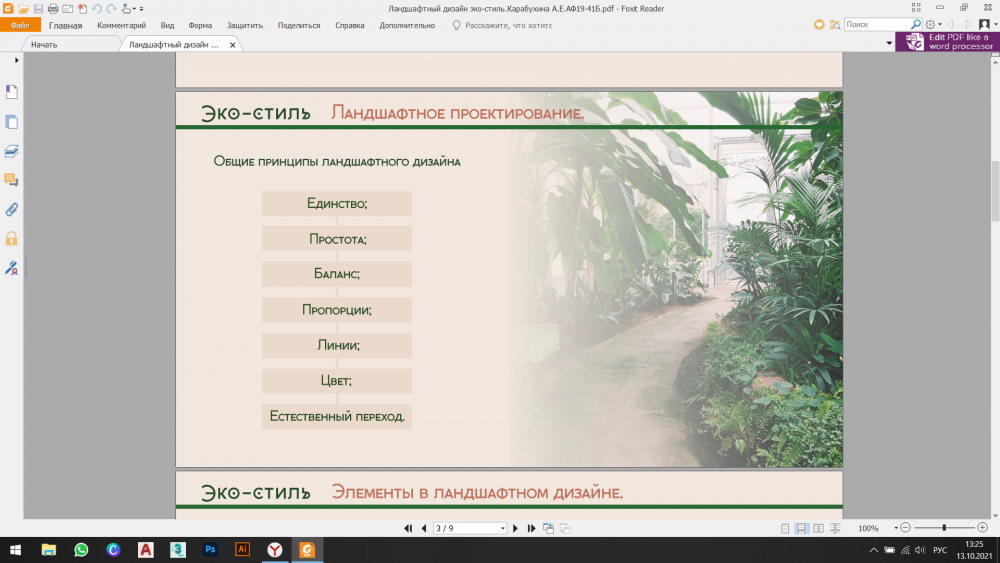Image resolution: width=1000 pixels, height=563 pixels.
Task: Open the Комментарий ribbon tab
Action: 121,25
